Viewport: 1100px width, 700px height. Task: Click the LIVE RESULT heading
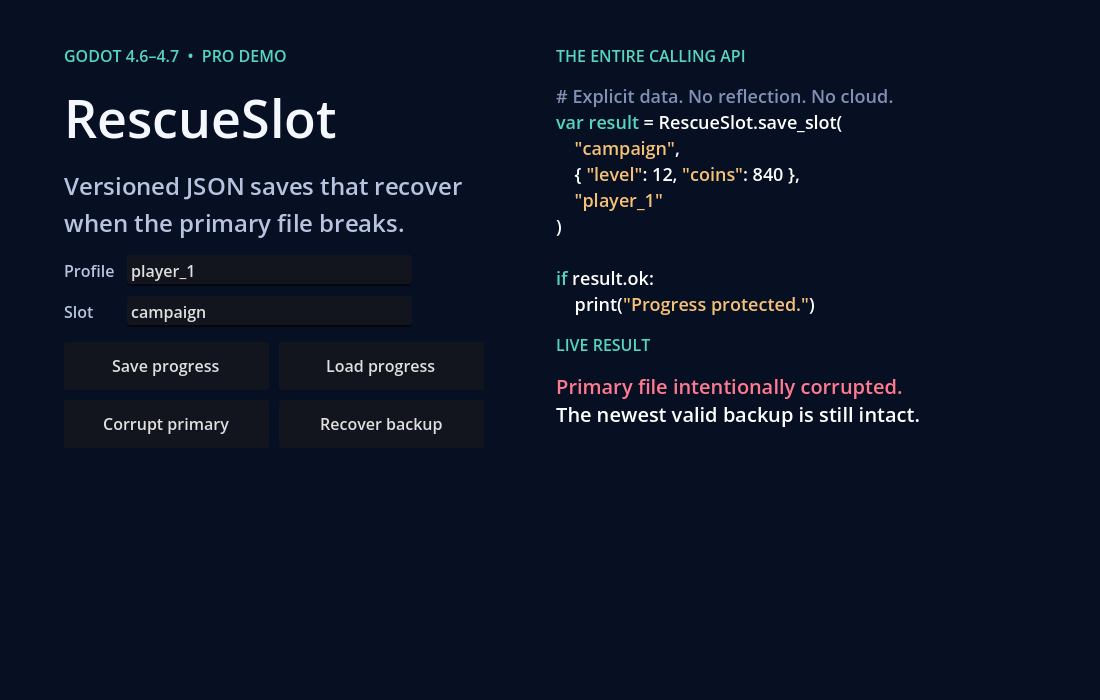click(x=603, y=345)
